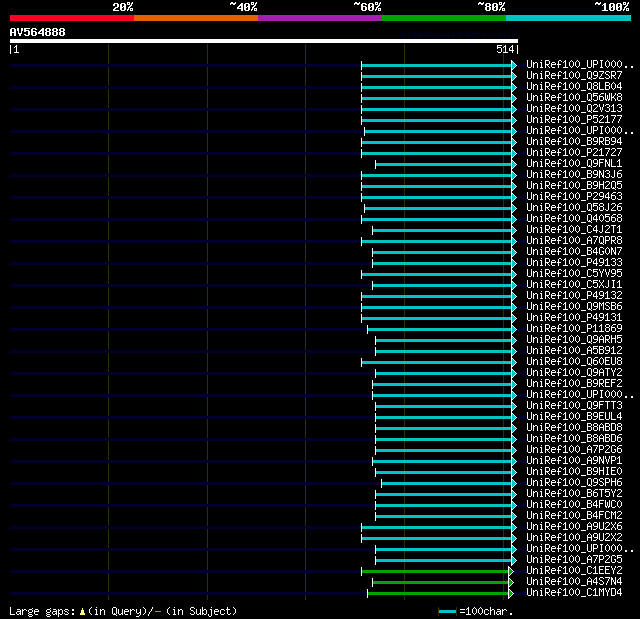640x619 pixels.
Task: Click the cyan alignment bar for C5YV95
Action: coord(437,274)
